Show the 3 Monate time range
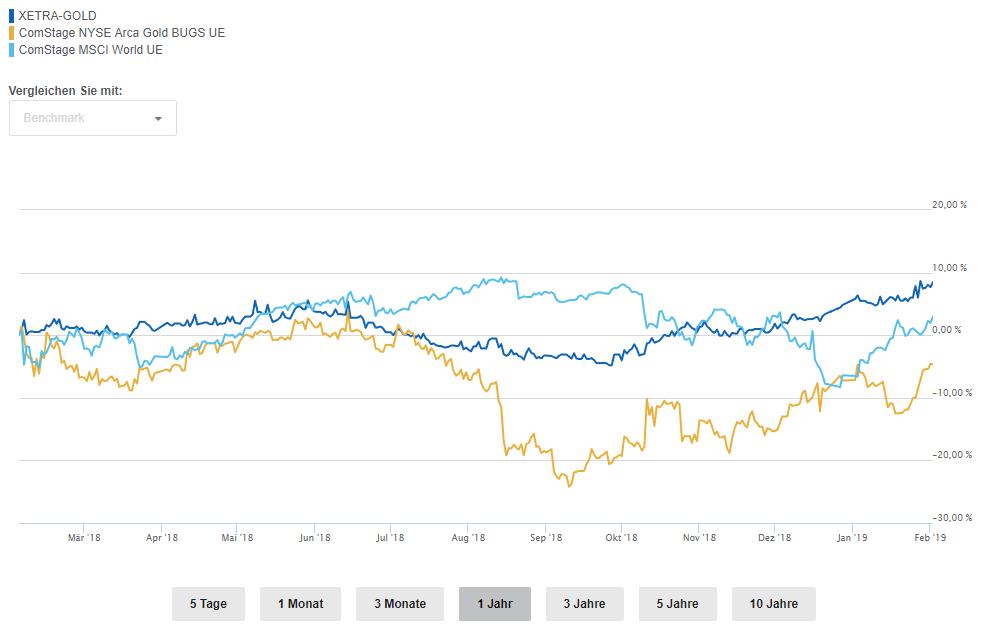The image size is (989, 638). pos(400,604)
